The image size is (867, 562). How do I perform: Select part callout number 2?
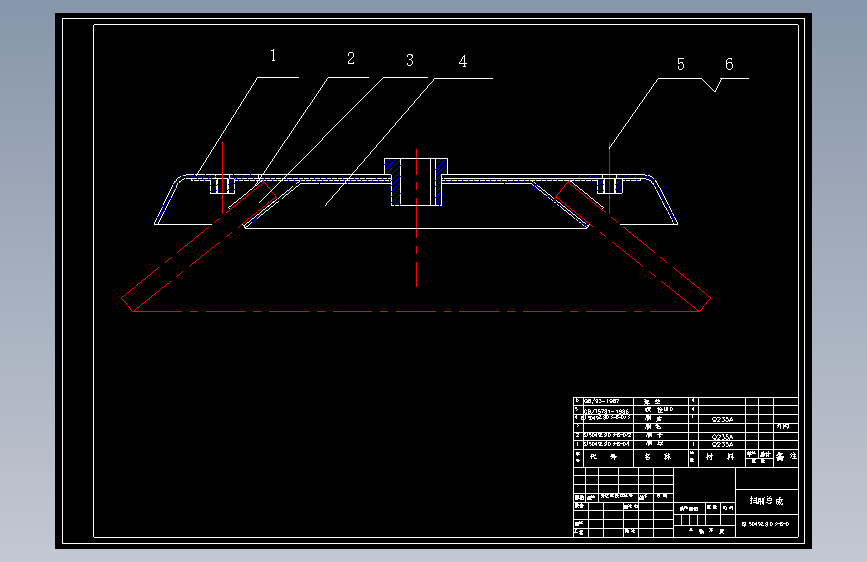click(x=351, y=58)
